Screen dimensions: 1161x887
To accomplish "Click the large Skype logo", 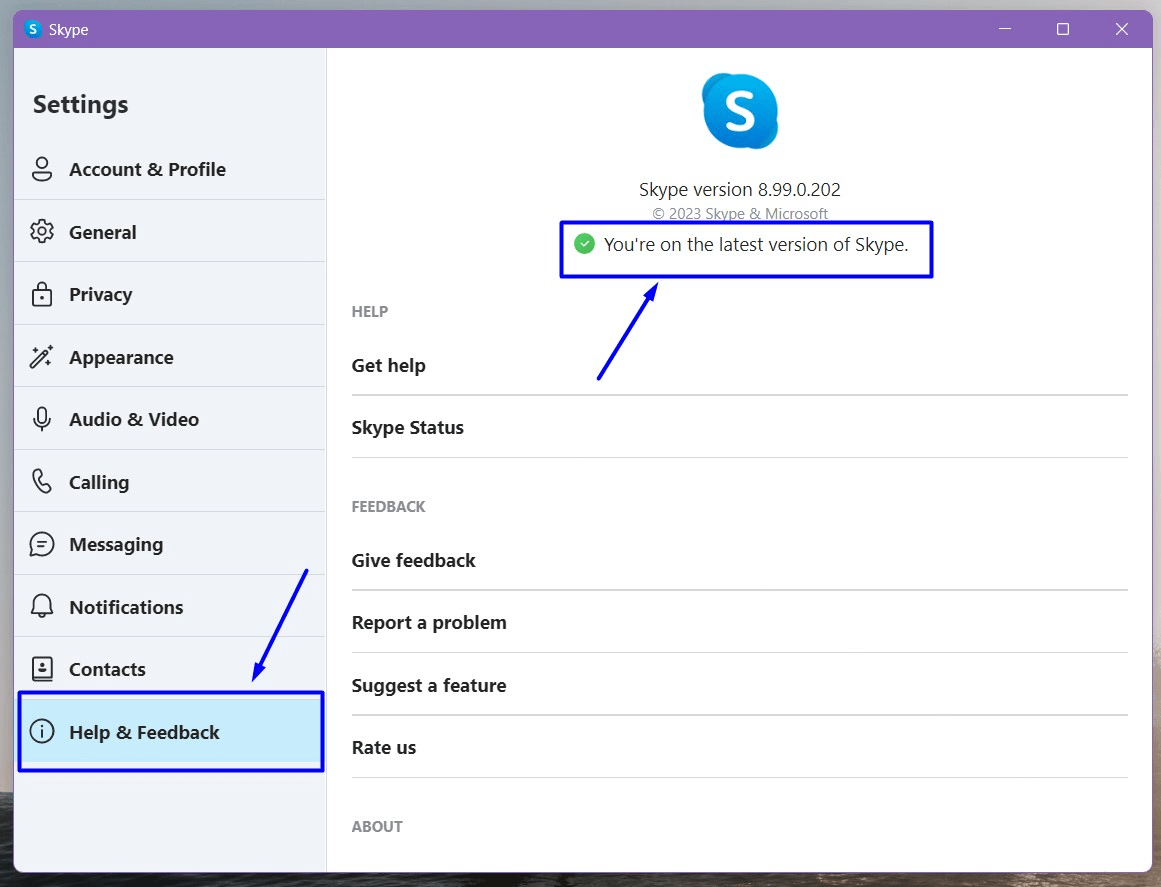I will (x=739, y=111).
